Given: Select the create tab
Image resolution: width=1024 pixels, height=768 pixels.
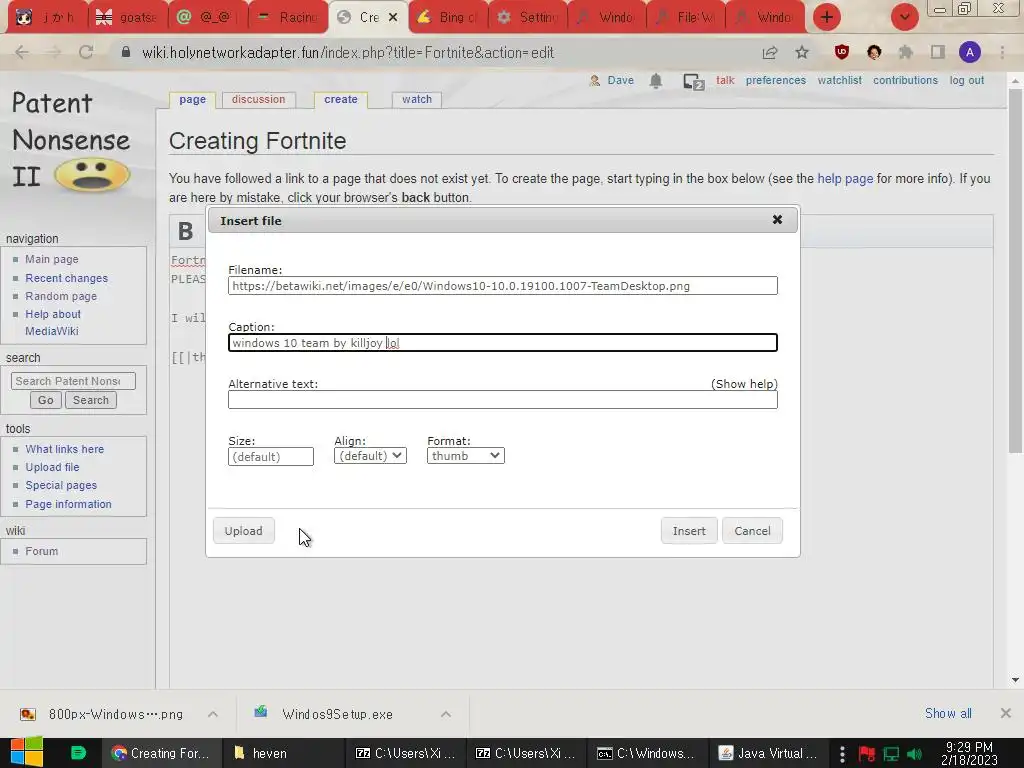Looking at the screenshot, I should pyautogui.click(x=340, y=99).
